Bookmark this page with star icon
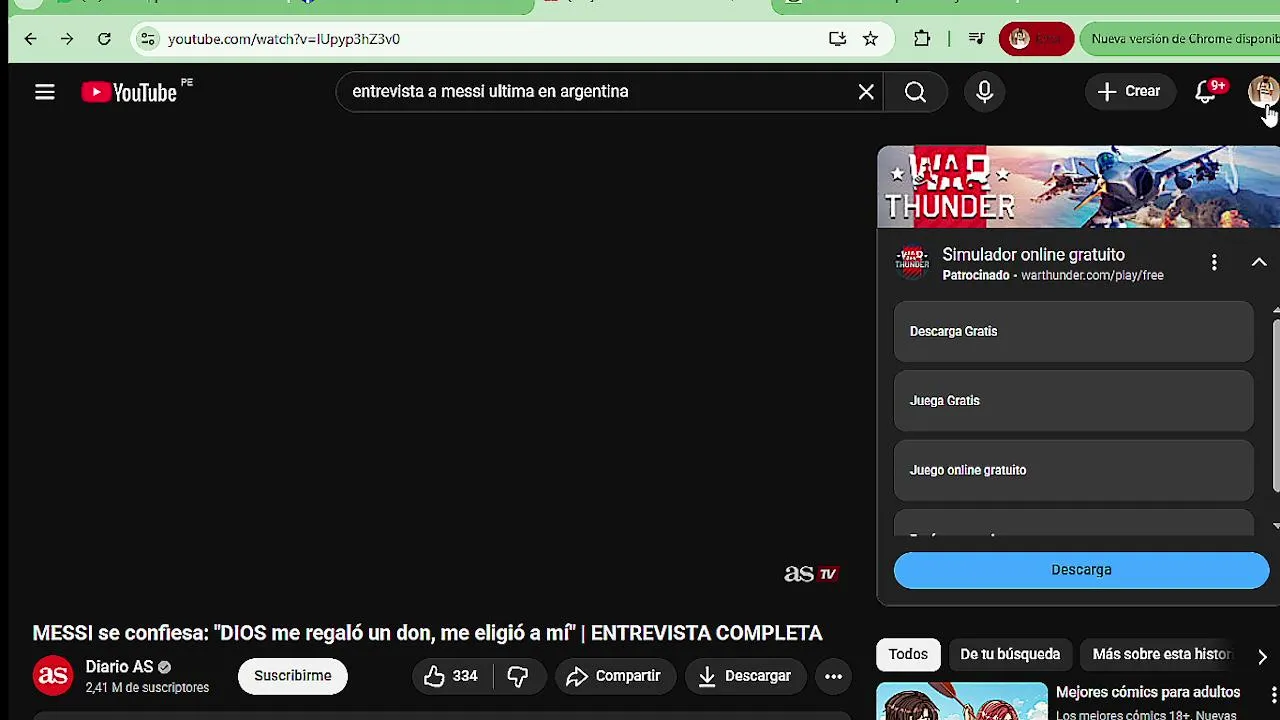Image resolution: width=1280 pixels, height=720 pixels. [871, 39]
